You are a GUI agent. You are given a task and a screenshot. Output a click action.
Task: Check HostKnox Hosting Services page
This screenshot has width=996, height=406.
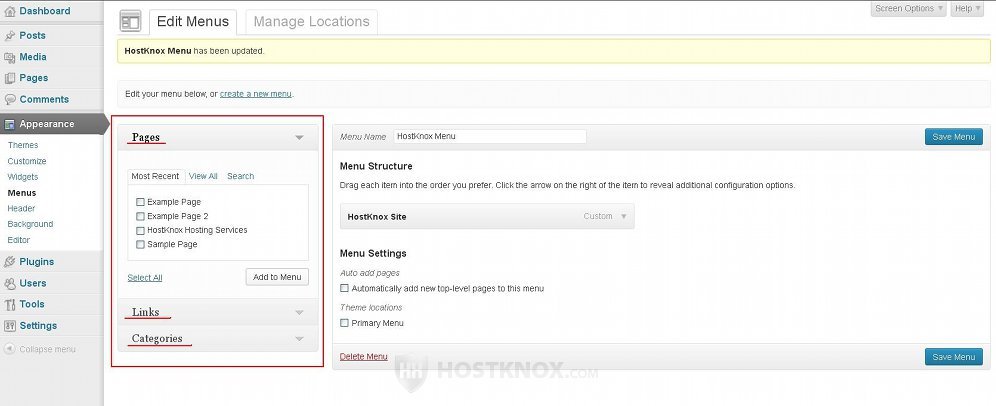click(x=140, y=230)
